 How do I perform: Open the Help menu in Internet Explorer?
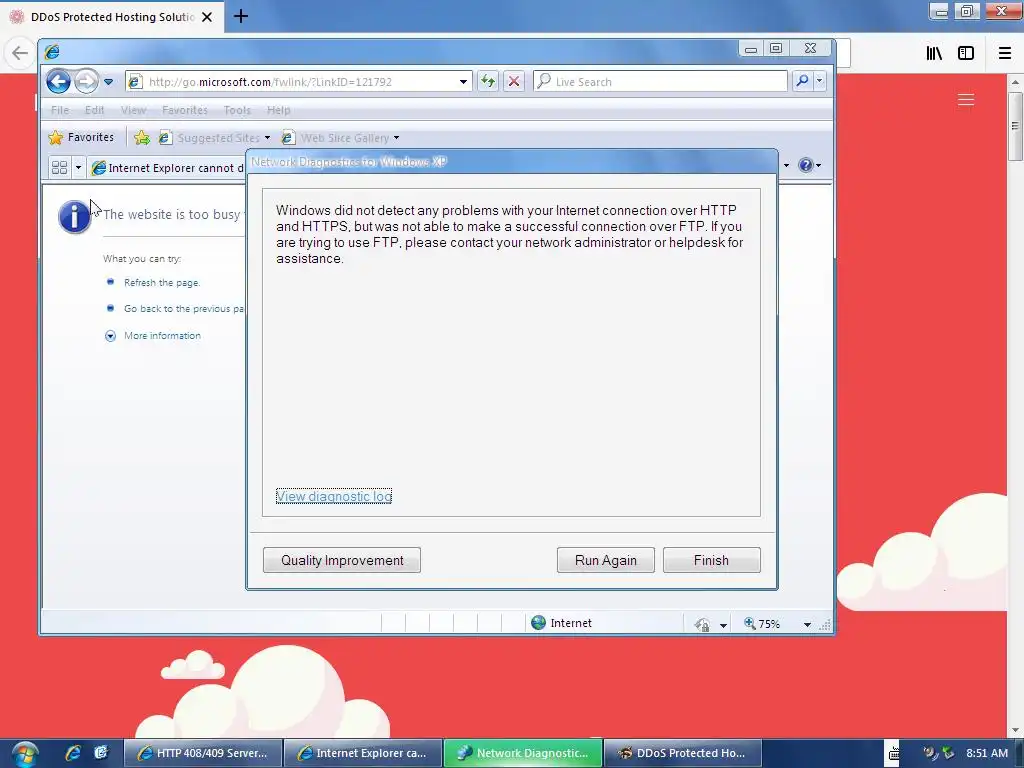coord(278,110)
